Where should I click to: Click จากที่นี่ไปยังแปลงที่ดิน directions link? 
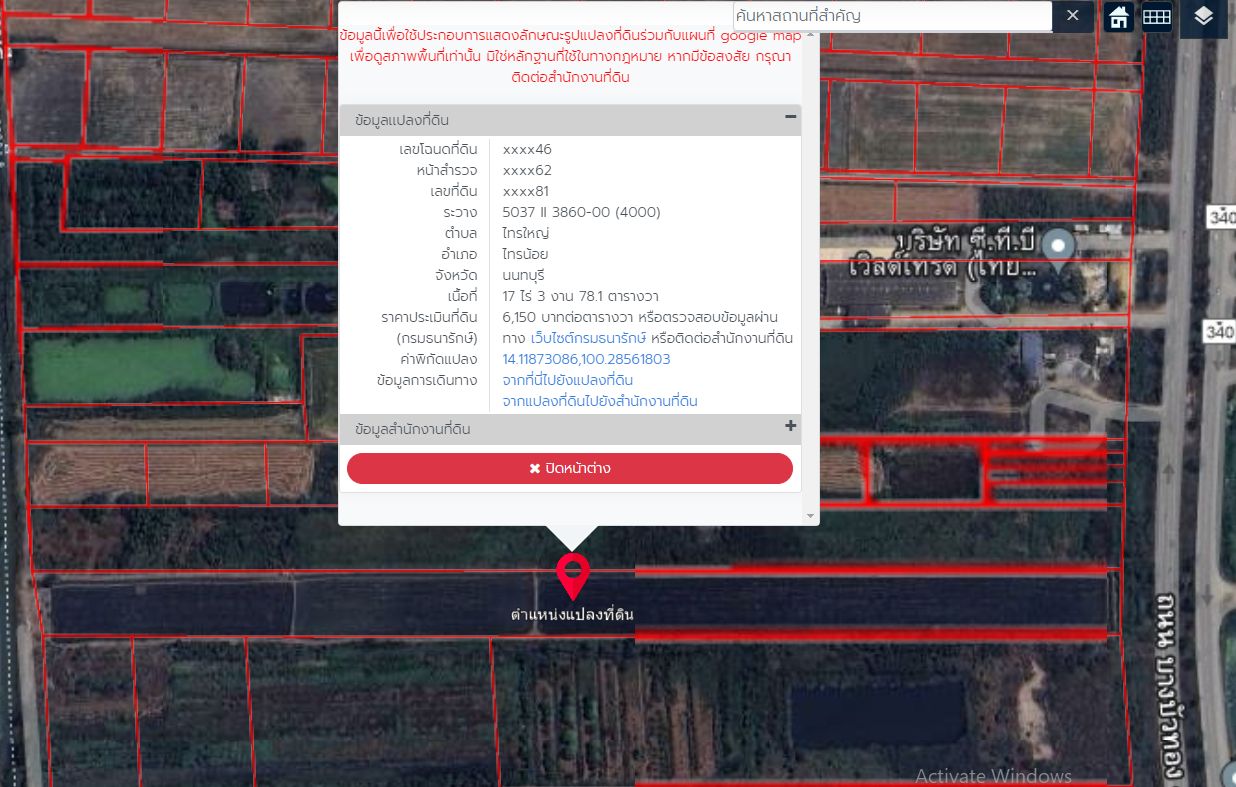(x=567, y=380)
